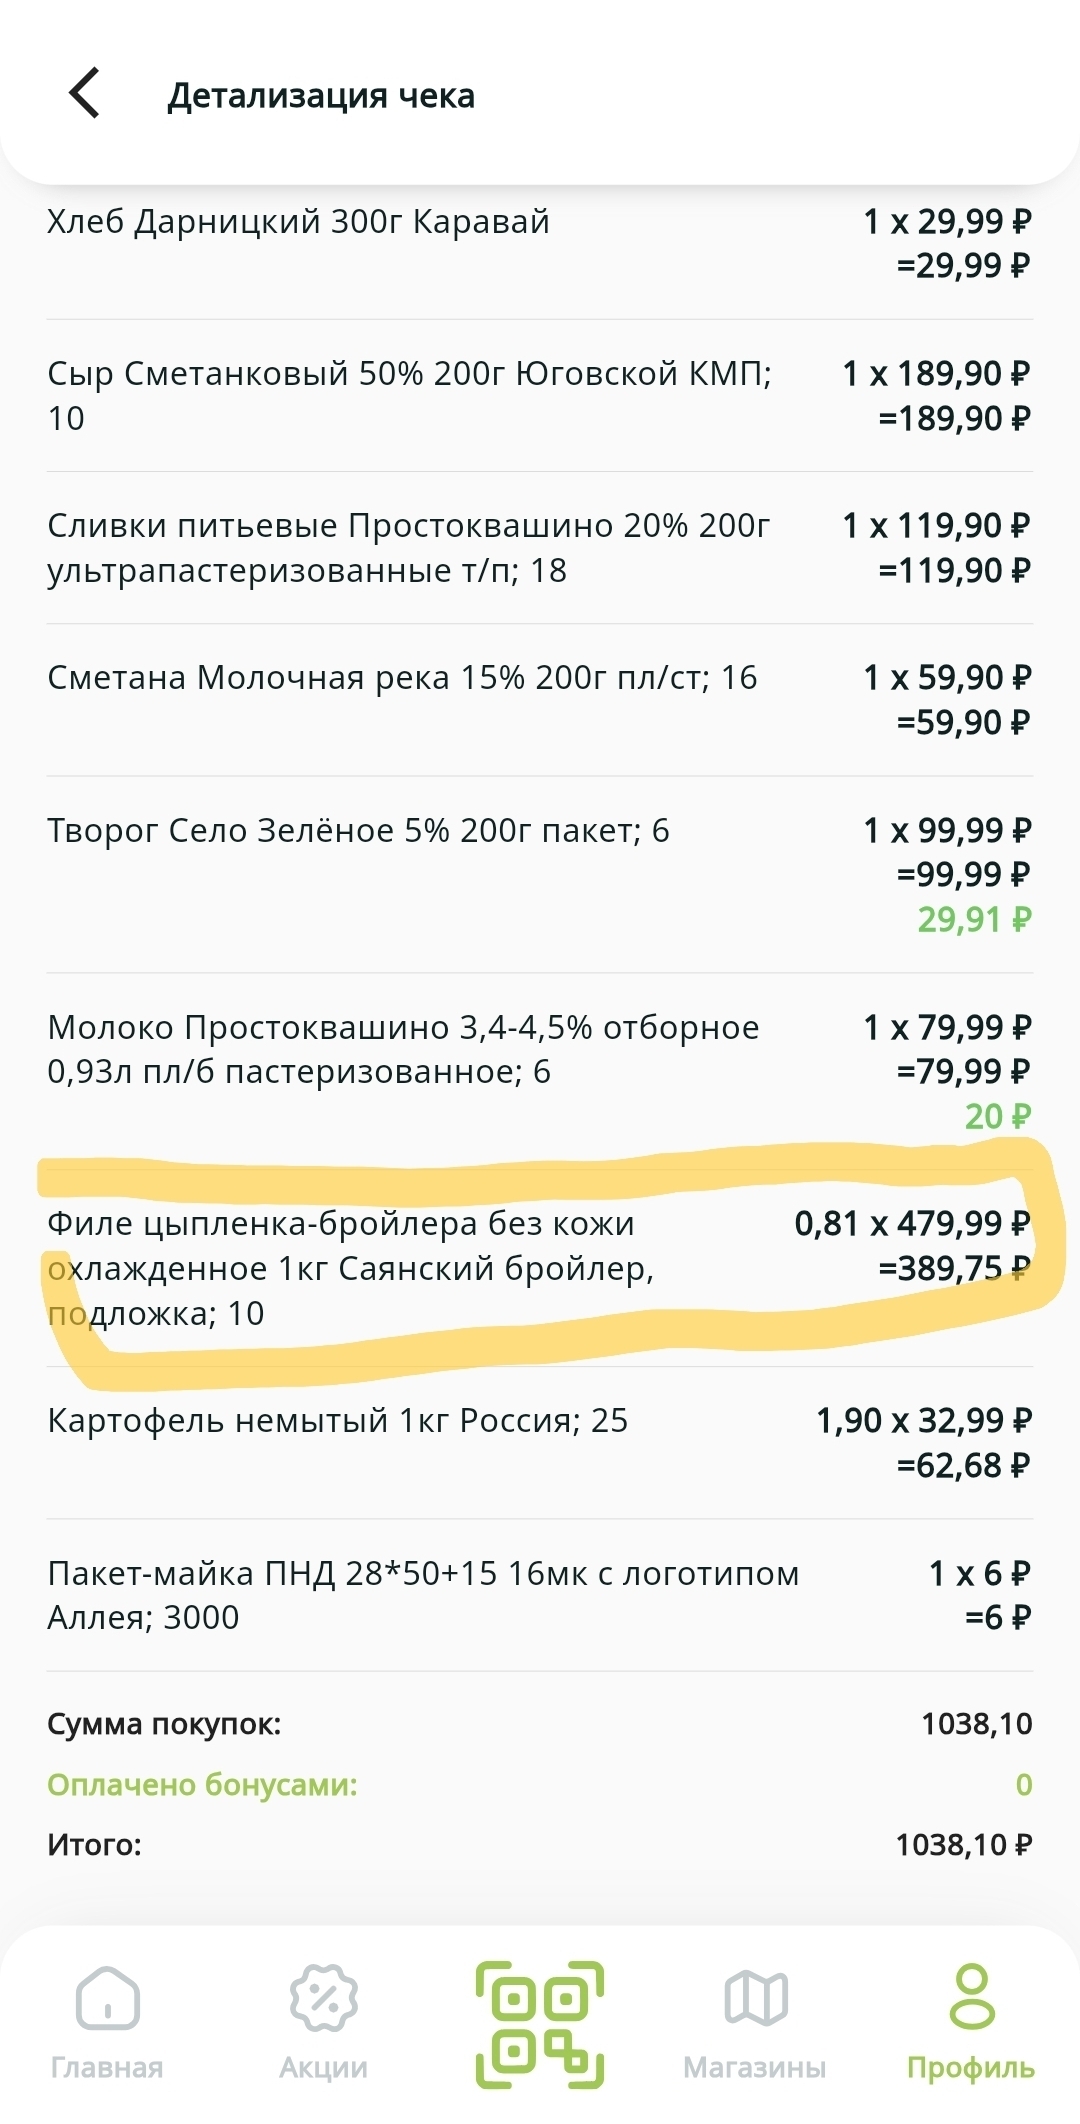Select the Молоко Простоквашино item row
1080x2124 pixels.
coord(403,1049)
